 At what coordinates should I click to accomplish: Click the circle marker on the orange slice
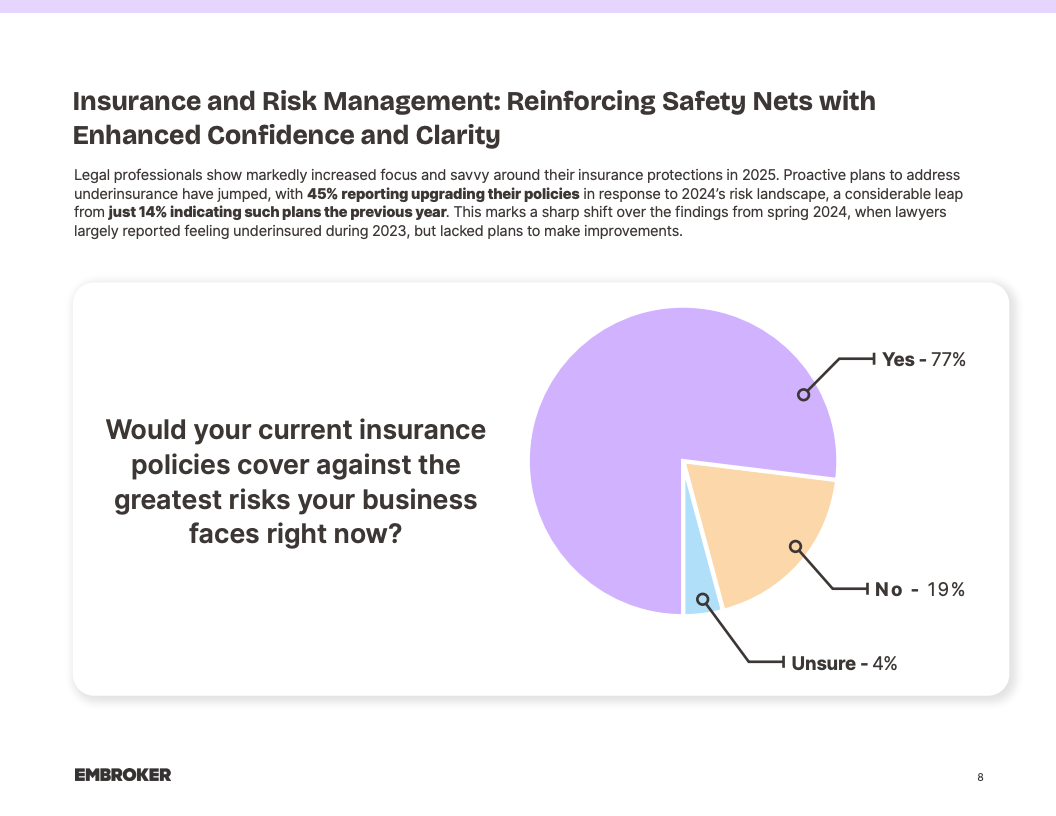pos(795,546)
